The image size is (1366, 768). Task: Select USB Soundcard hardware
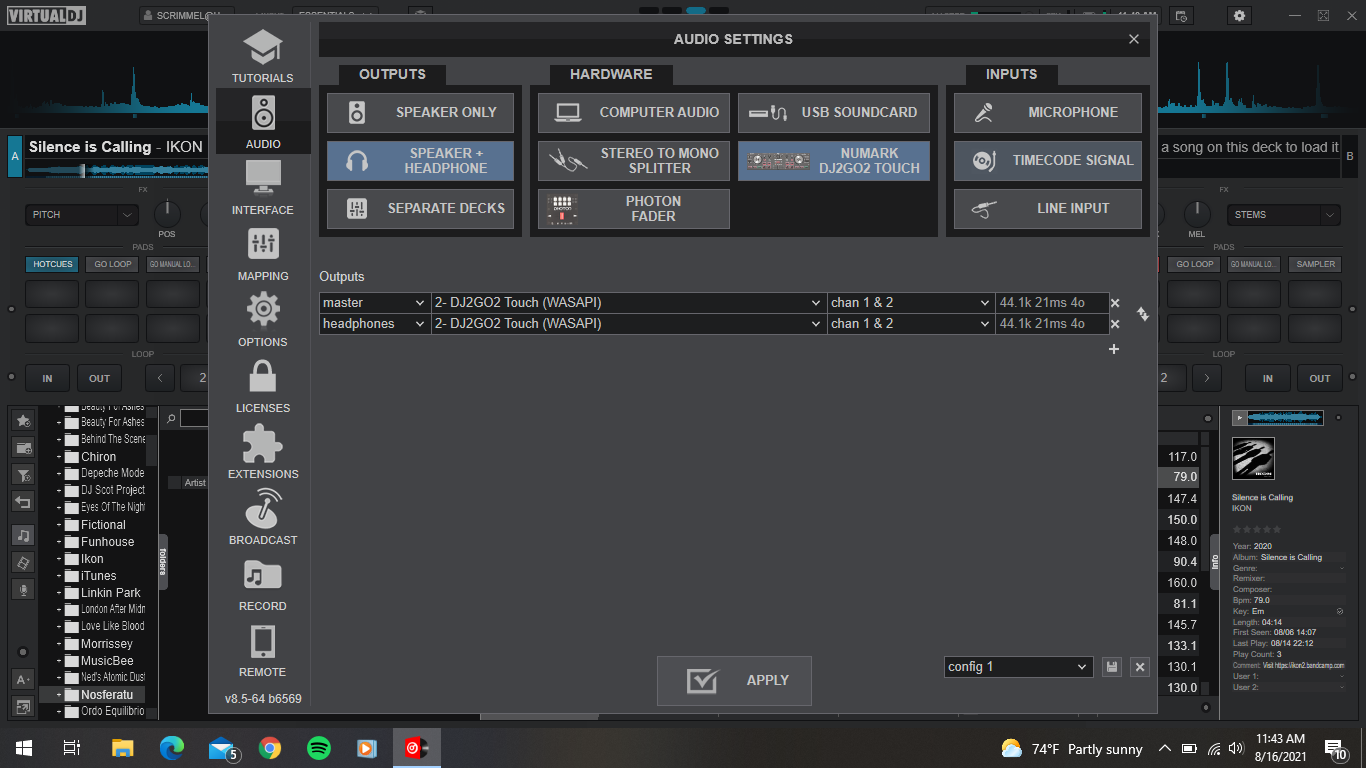[834, 112]
